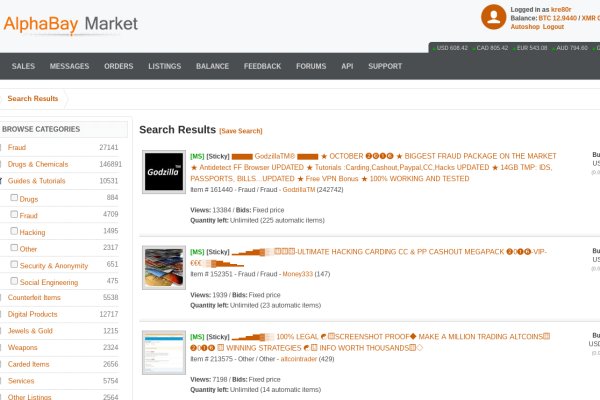Image resolution: width=600 pixels, height=400 pixels.
Task: Open the Services category
Action: click(21, 381)
